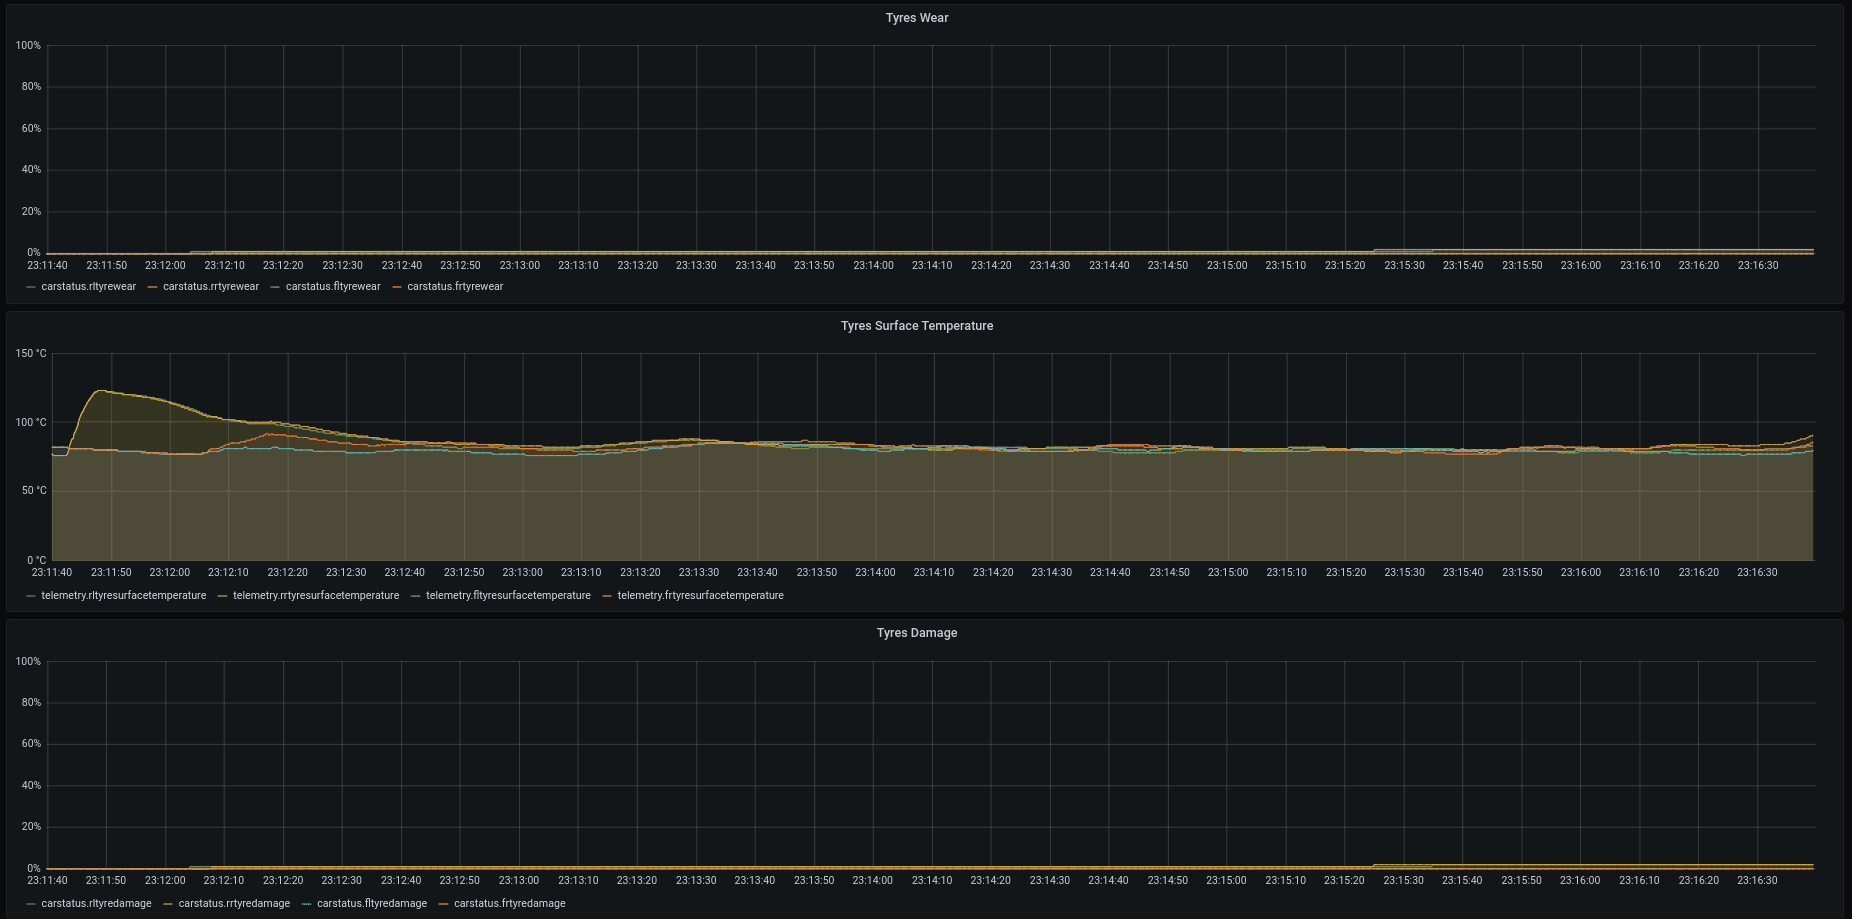Click 23:12:00 time label under Tyres Surface Temperature
Image resolution: width=1852 pixels, height=919 pixels.
[x=170, y=573]
